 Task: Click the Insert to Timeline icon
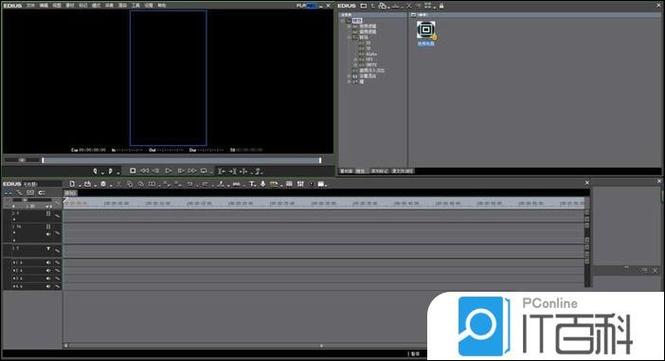[221, 171]
